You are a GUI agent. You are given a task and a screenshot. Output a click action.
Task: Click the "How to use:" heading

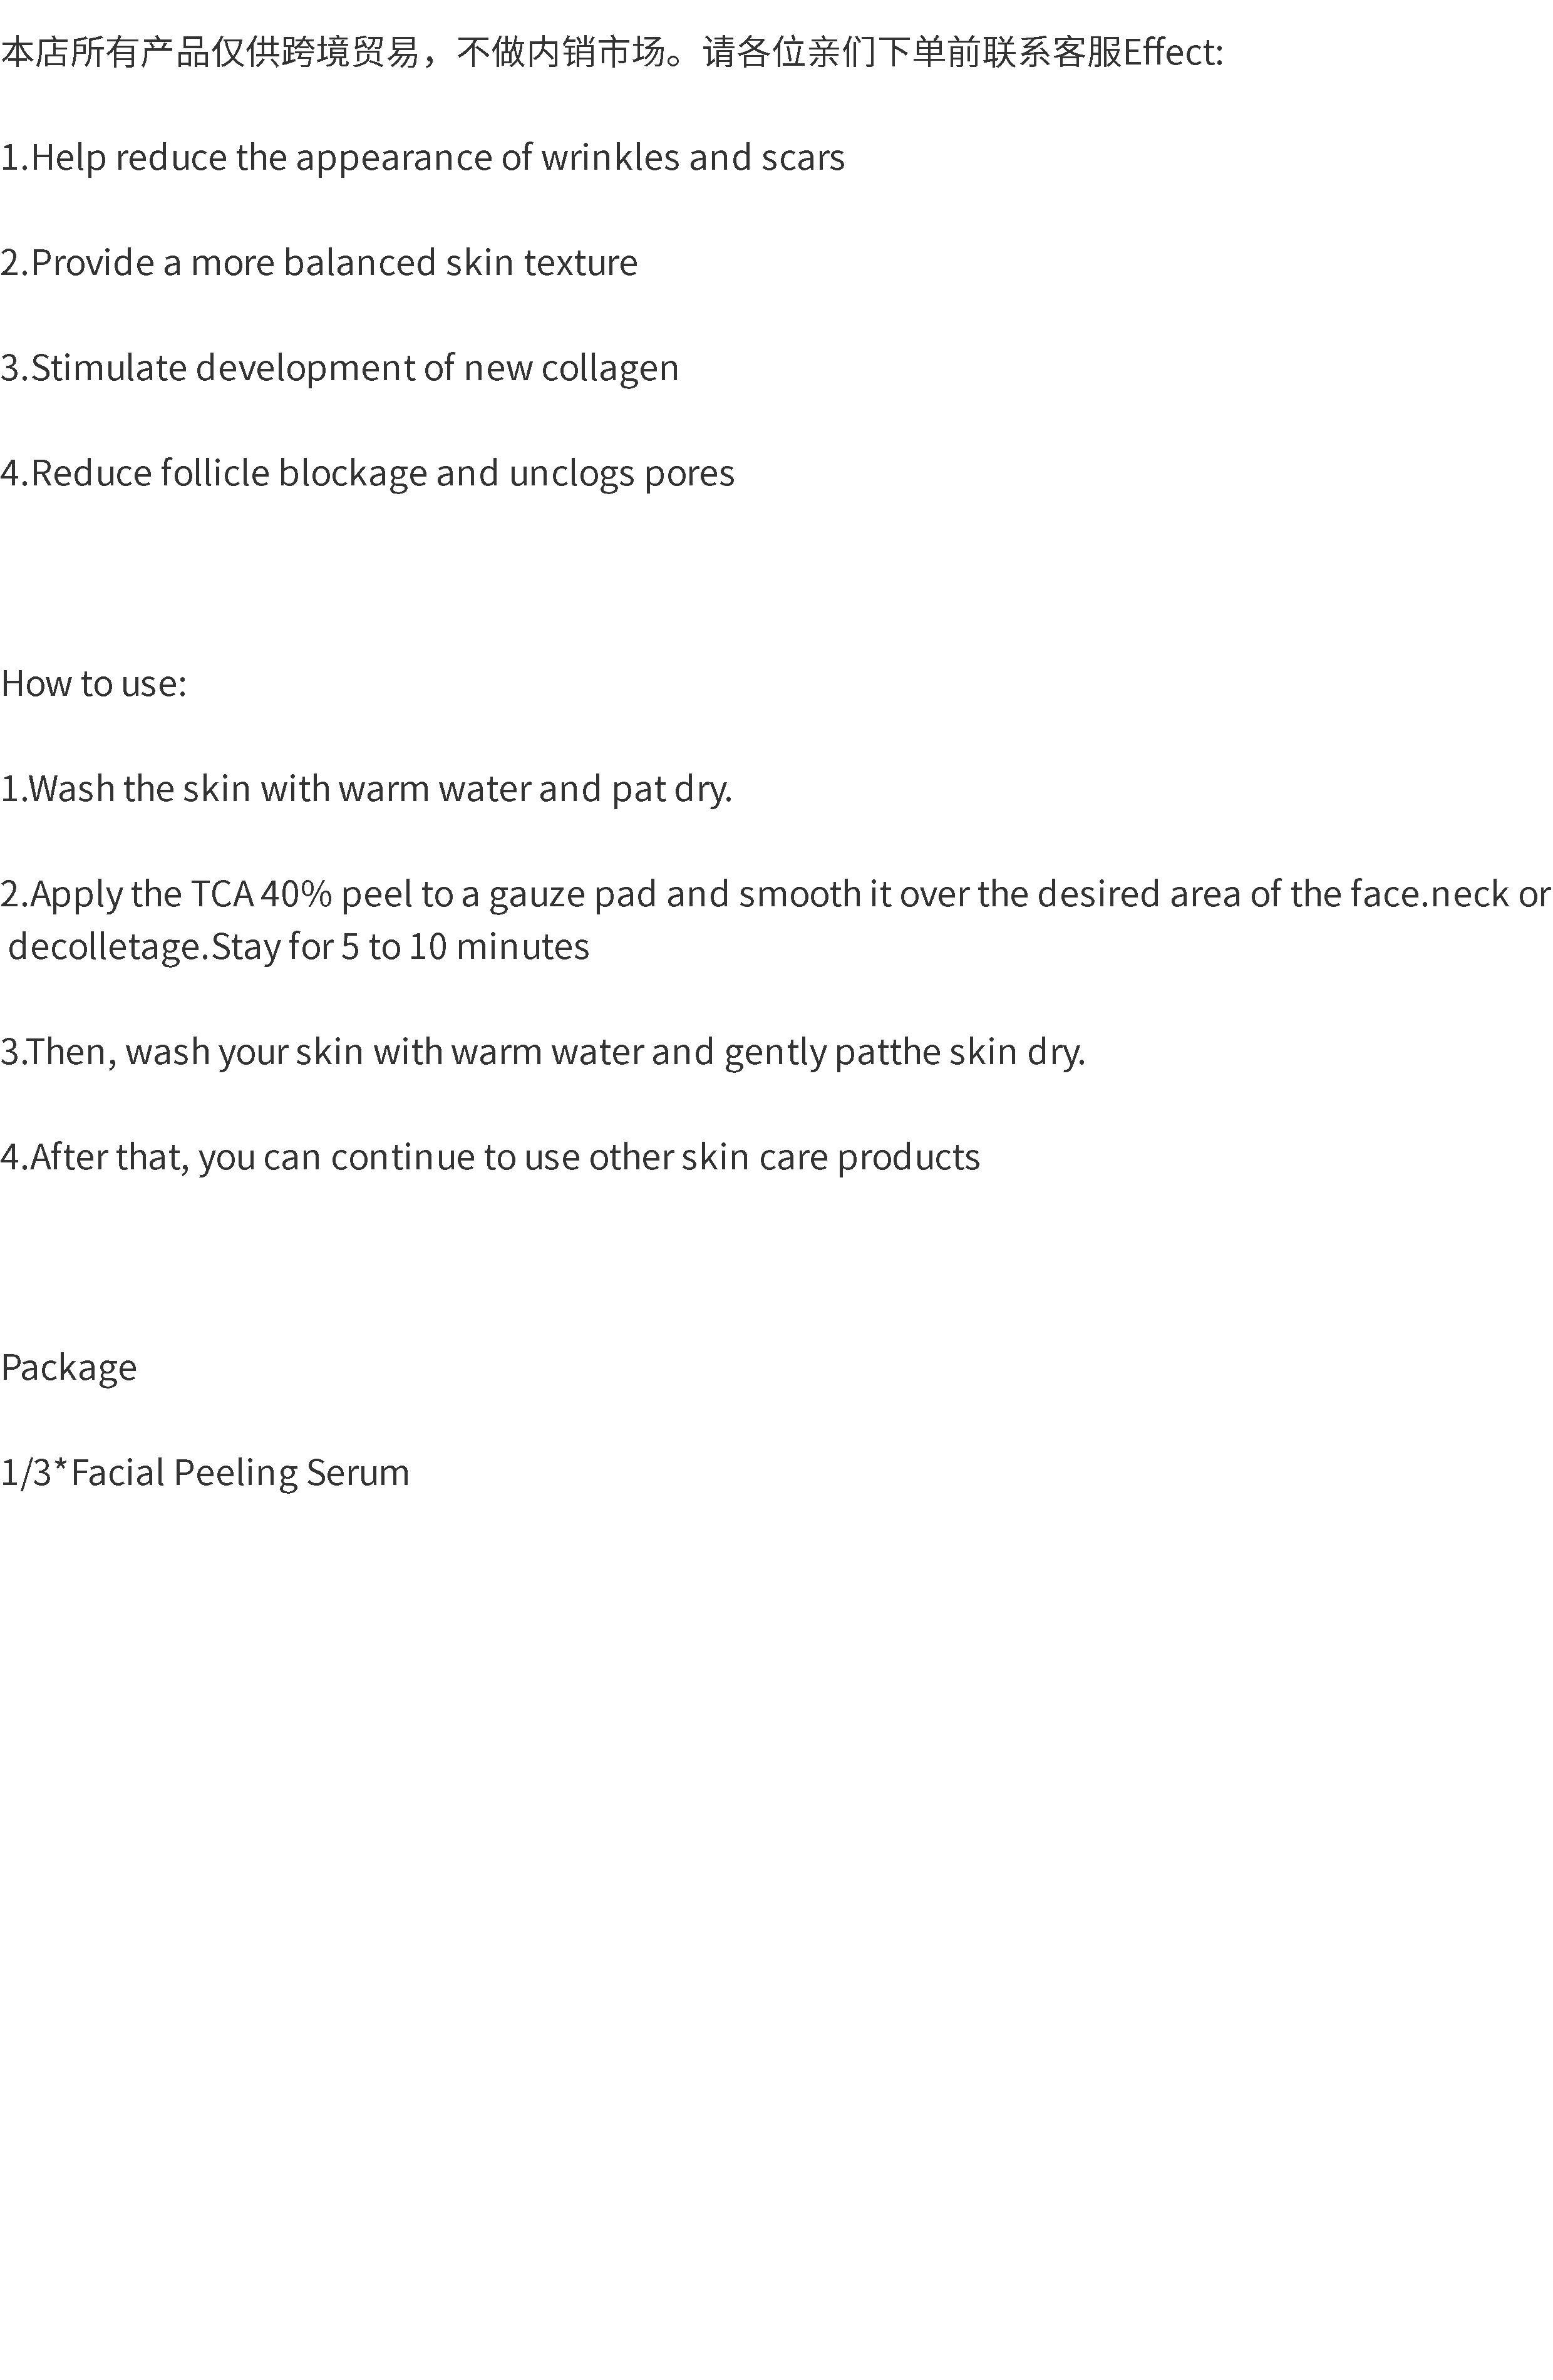(x=94, y=684)
